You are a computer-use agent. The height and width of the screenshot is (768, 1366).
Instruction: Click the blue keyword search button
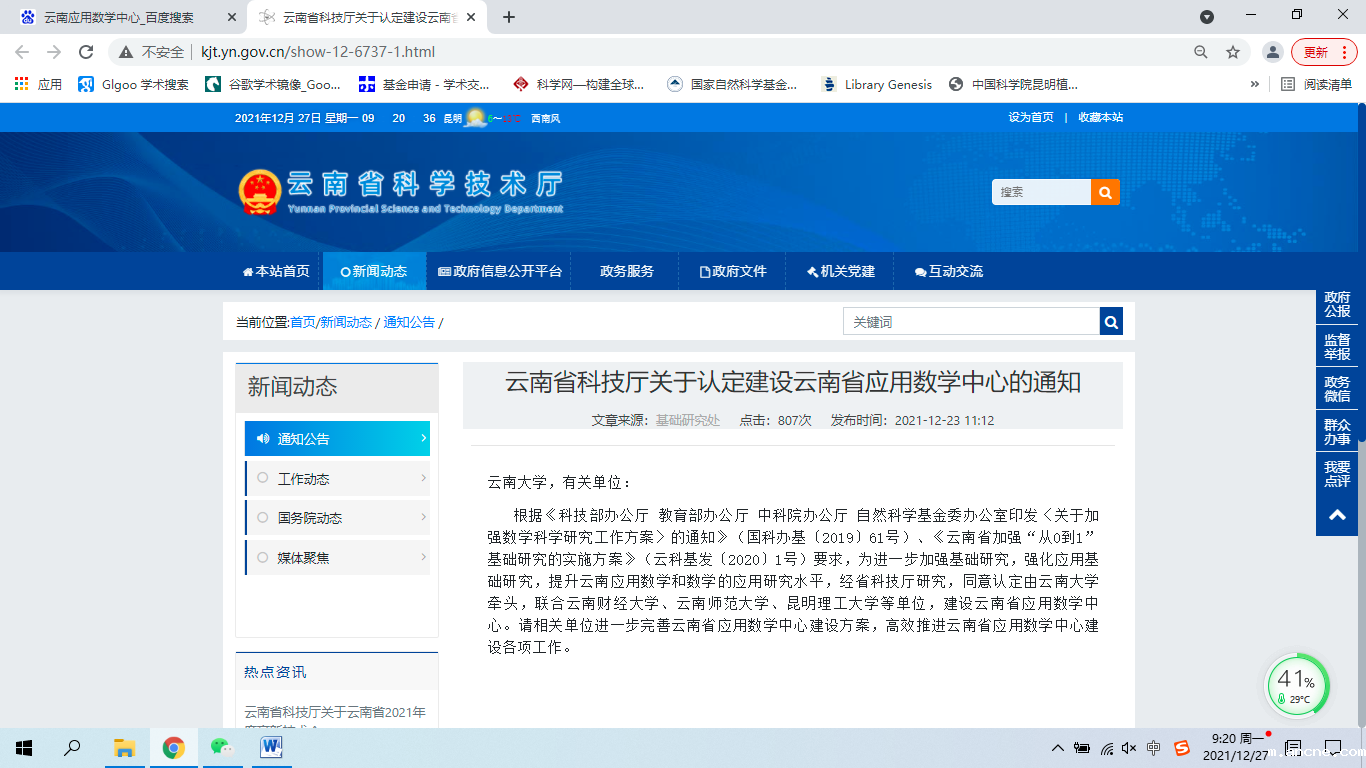point(1111,321)
